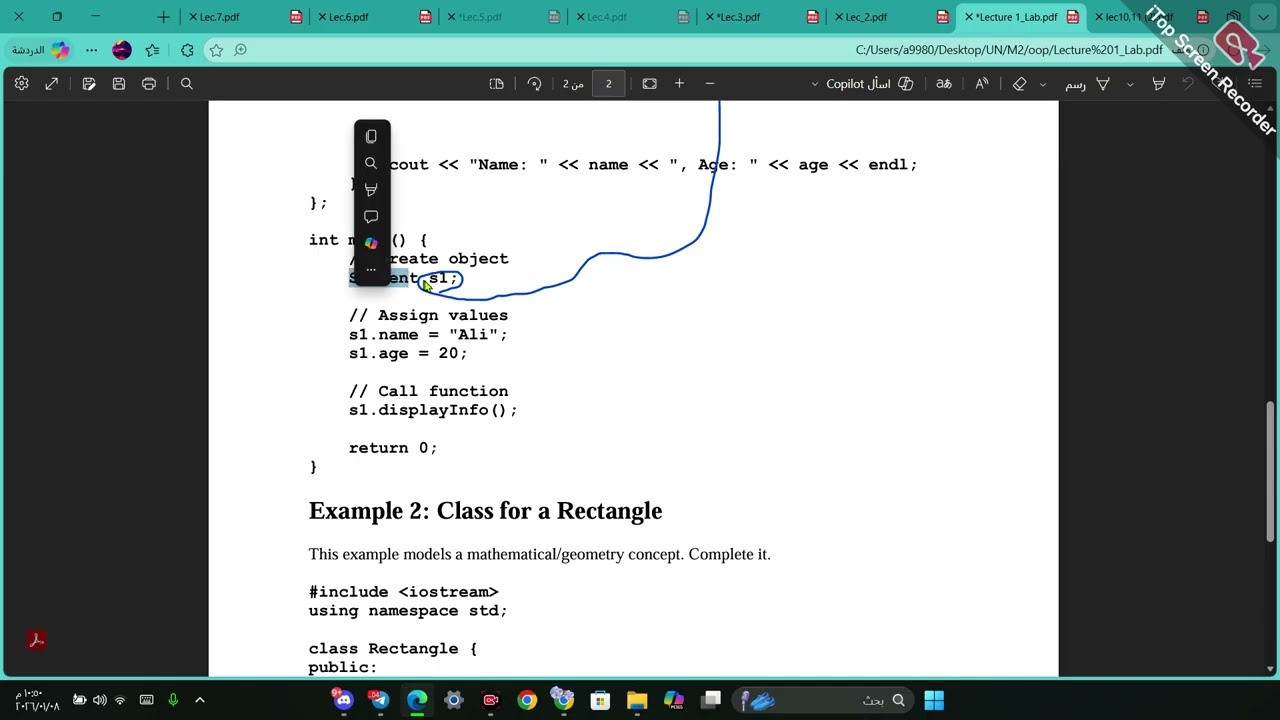
Task: Open File Explorer from taskbar
Action: click(637, 700)
